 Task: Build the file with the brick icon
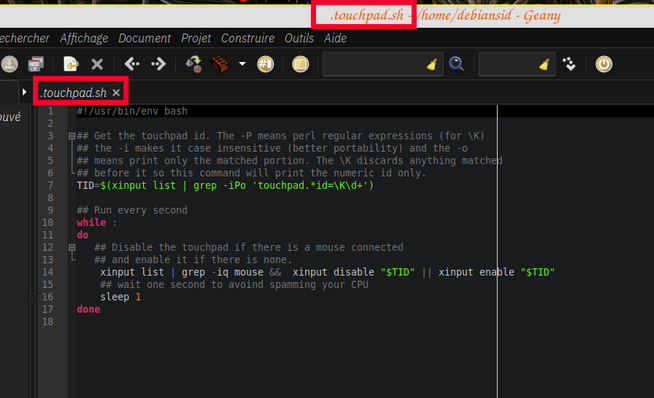(220, 64)
